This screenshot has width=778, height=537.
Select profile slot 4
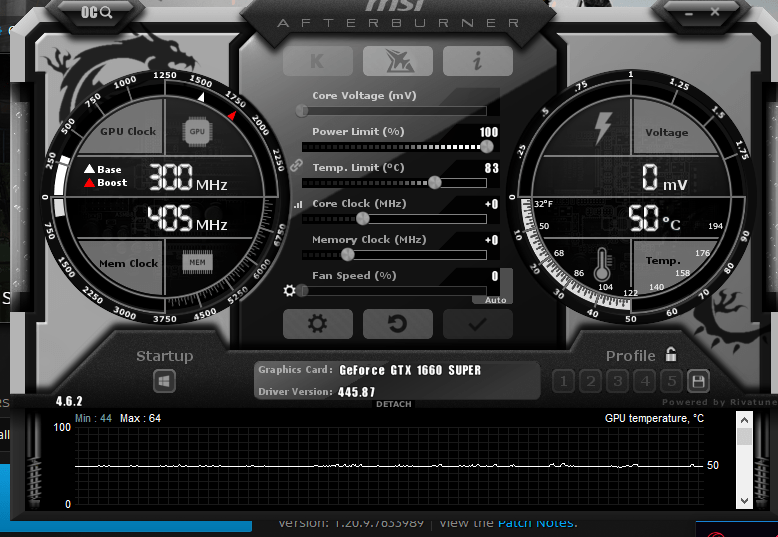pyautogui.click(x=645, y=381)
